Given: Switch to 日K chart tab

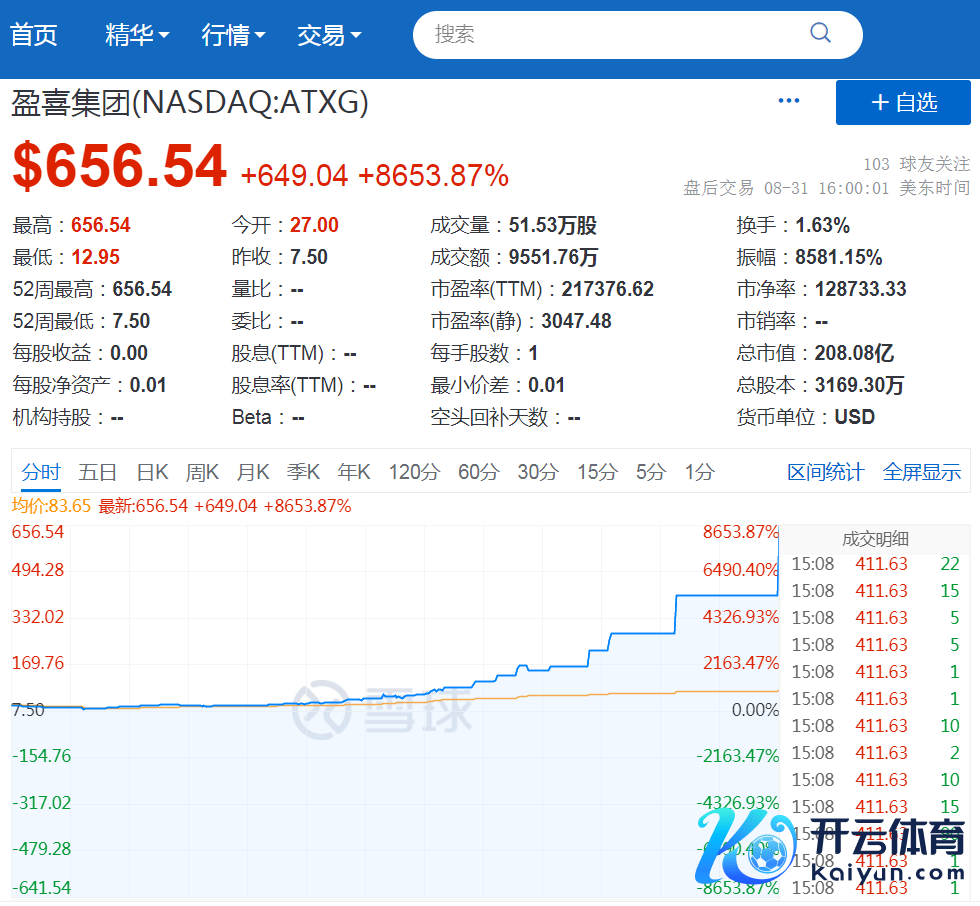Looking at the screenshot, I should coord(152,472).
